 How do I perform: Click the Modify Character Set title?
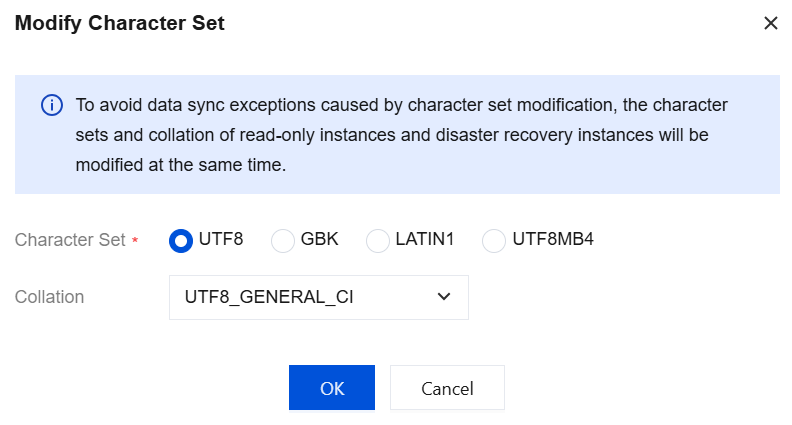[119, 23]
